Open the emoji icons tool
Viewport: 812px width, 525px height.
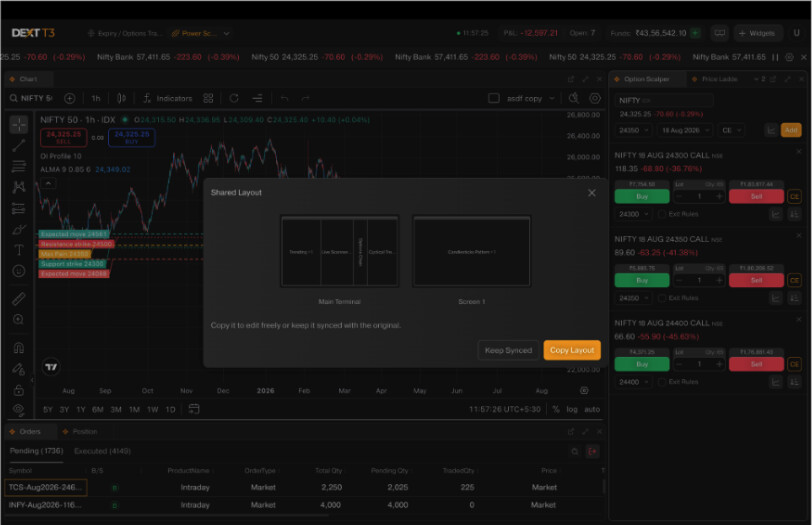pos(19,271)
